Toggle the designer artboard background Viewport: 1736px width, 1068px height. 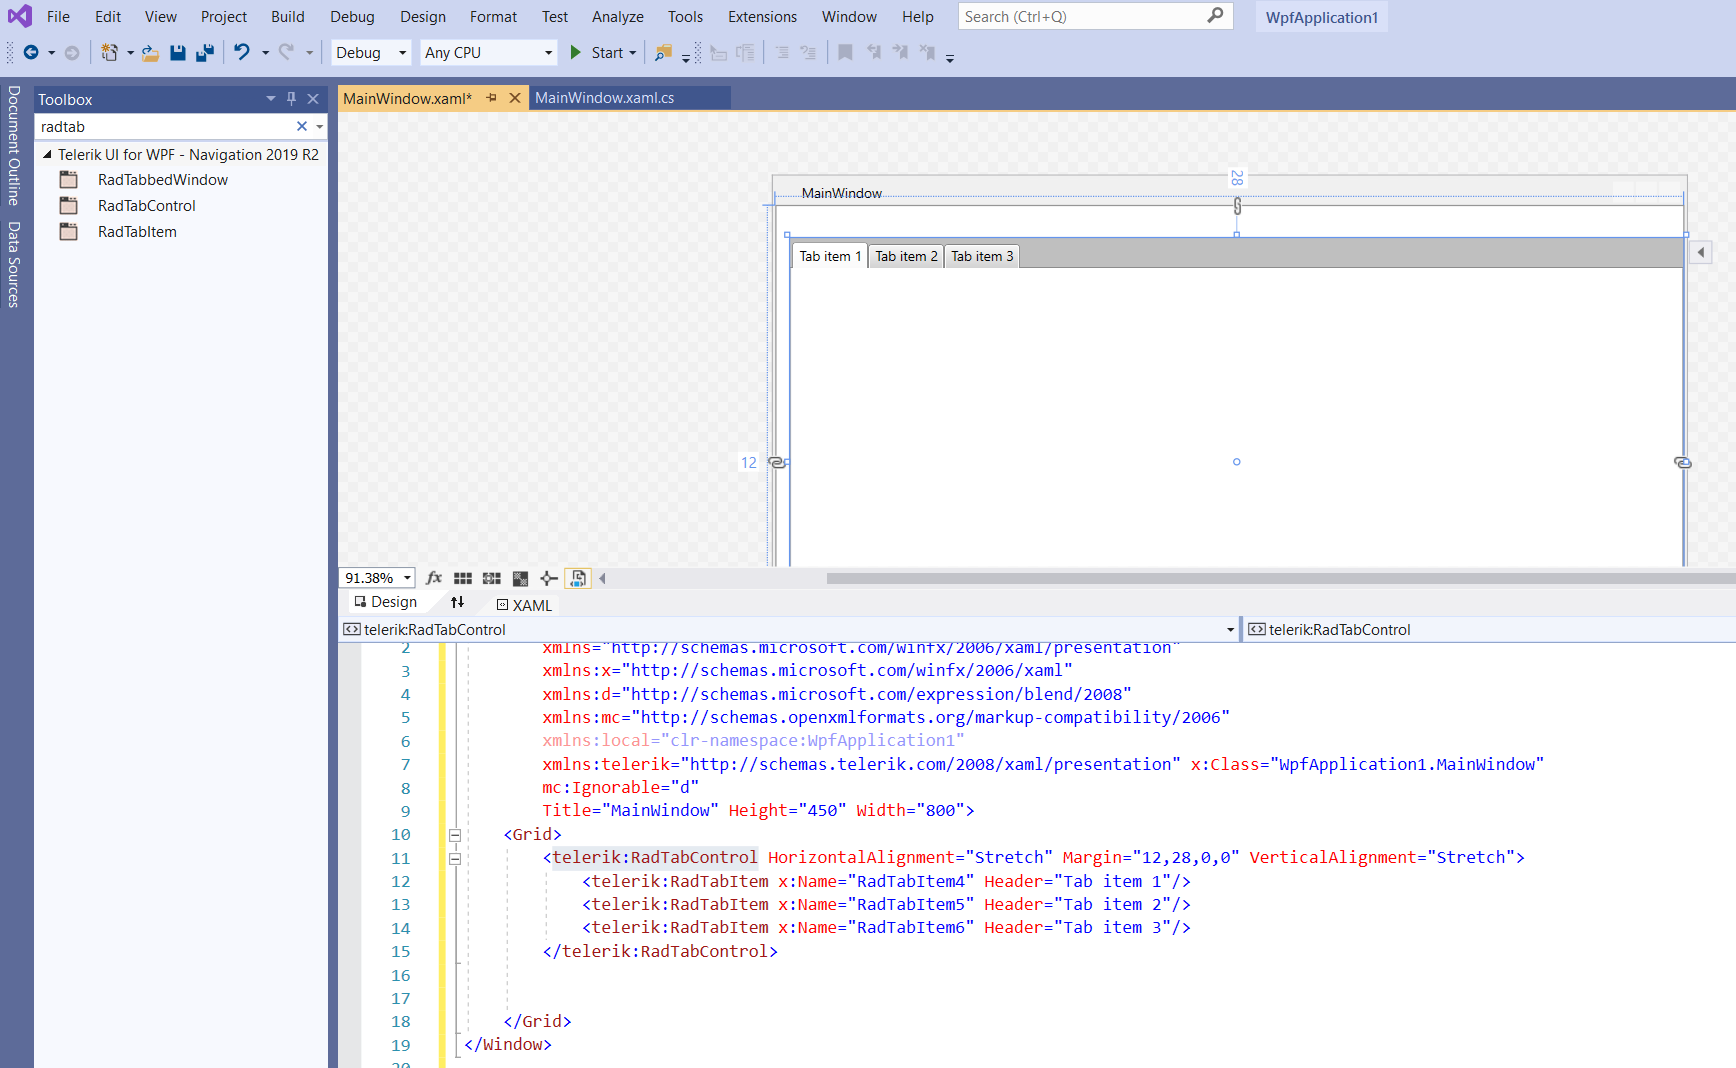point(520,578)
